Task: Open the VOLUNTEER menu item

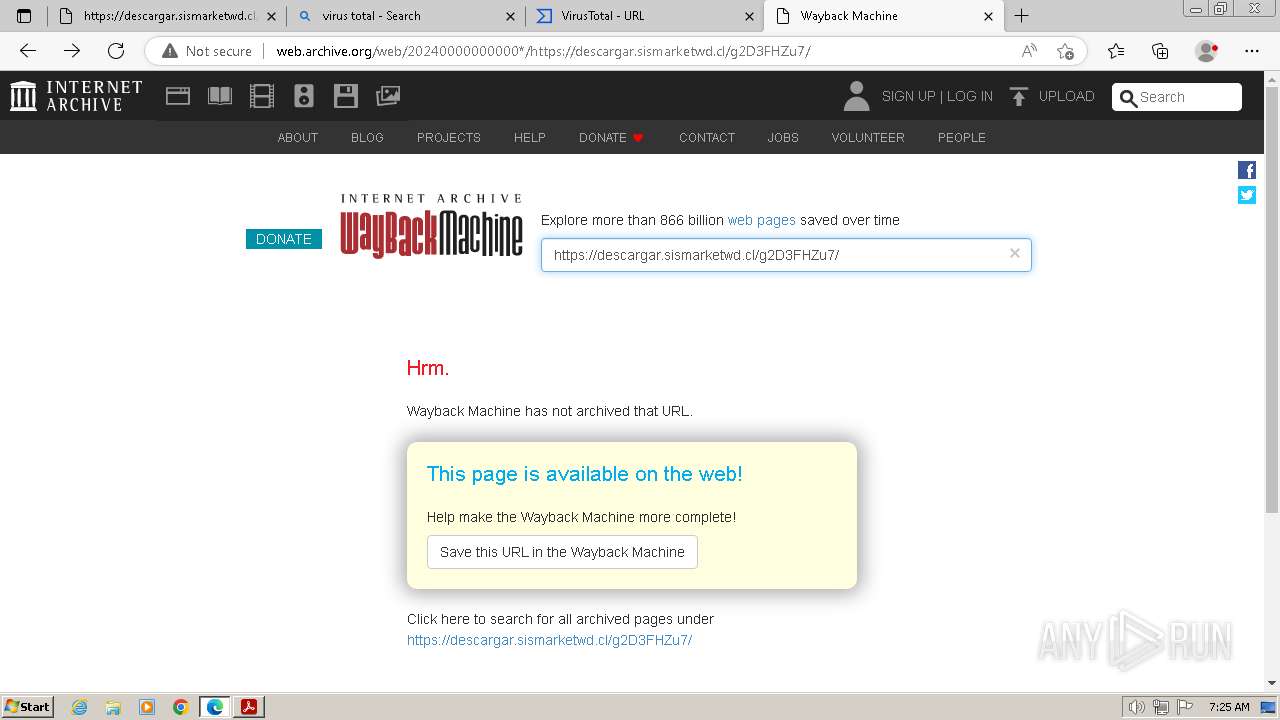Action: [x=868, y=138]
